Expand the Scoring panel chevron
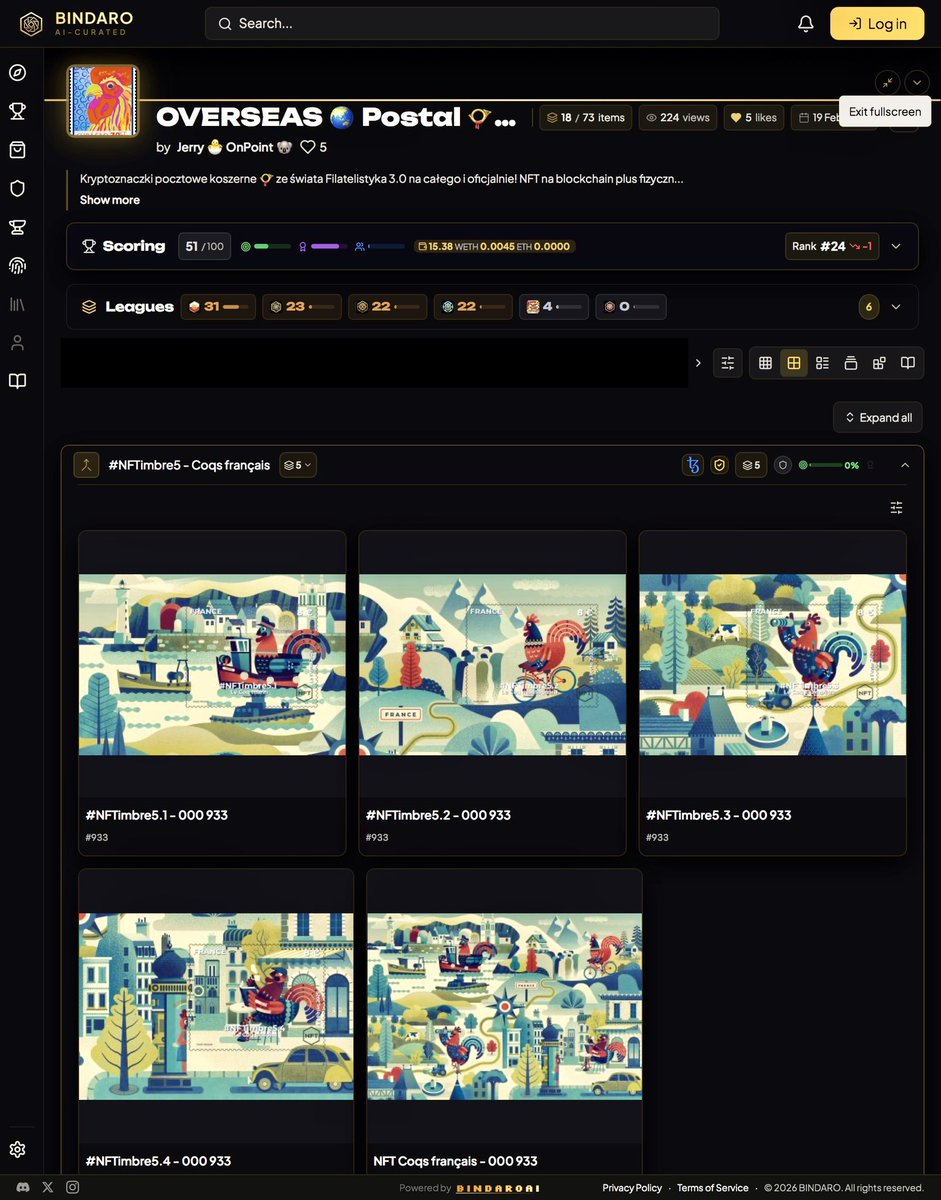The width and height of the screenshot is (941, 1200). [896, 246]
